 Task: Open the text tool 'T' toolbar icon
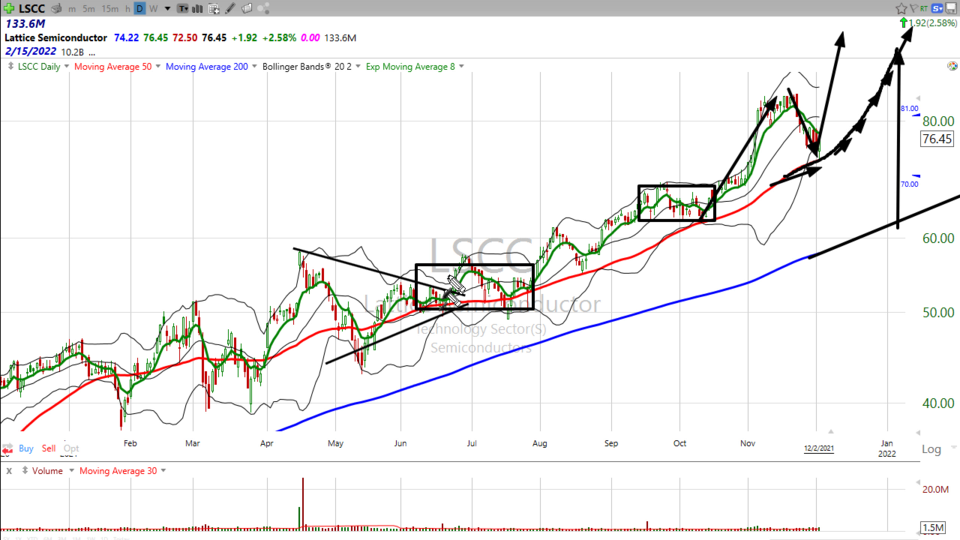coord(182,9)
